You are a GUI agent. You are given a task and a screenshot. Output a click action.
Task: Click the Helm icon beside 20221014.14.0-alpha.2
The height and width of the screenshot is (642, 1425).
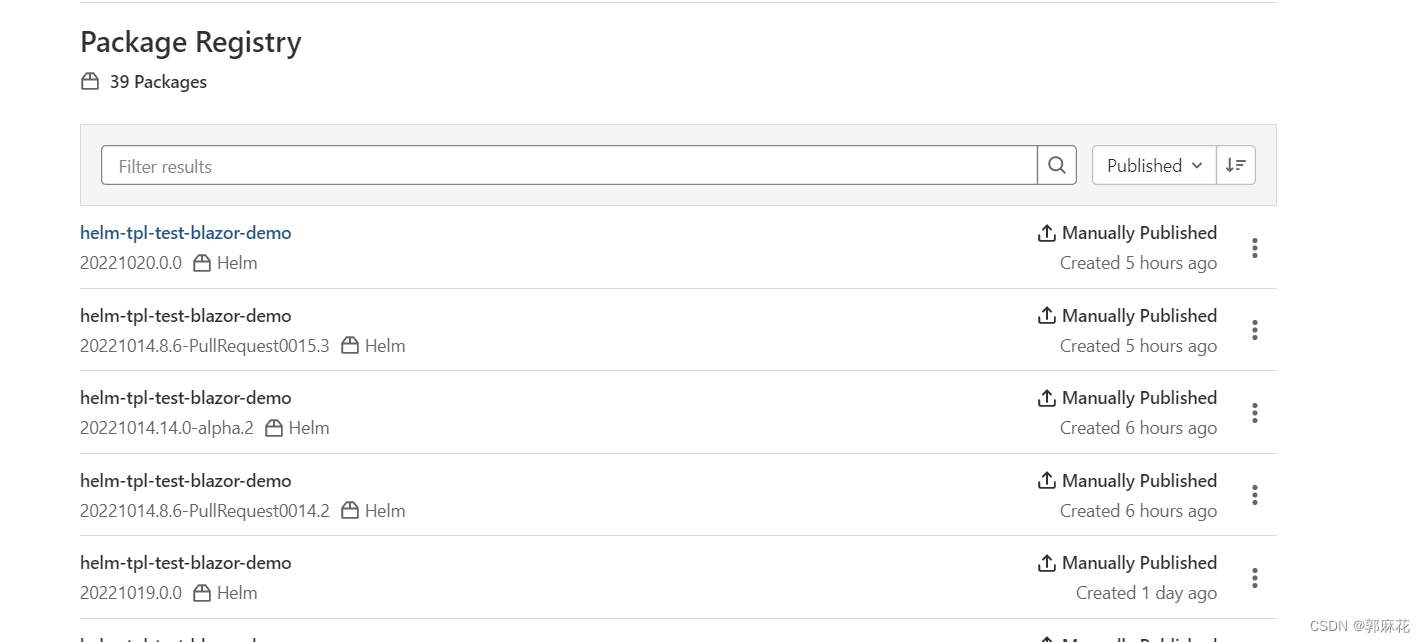[x=273, y=427]
